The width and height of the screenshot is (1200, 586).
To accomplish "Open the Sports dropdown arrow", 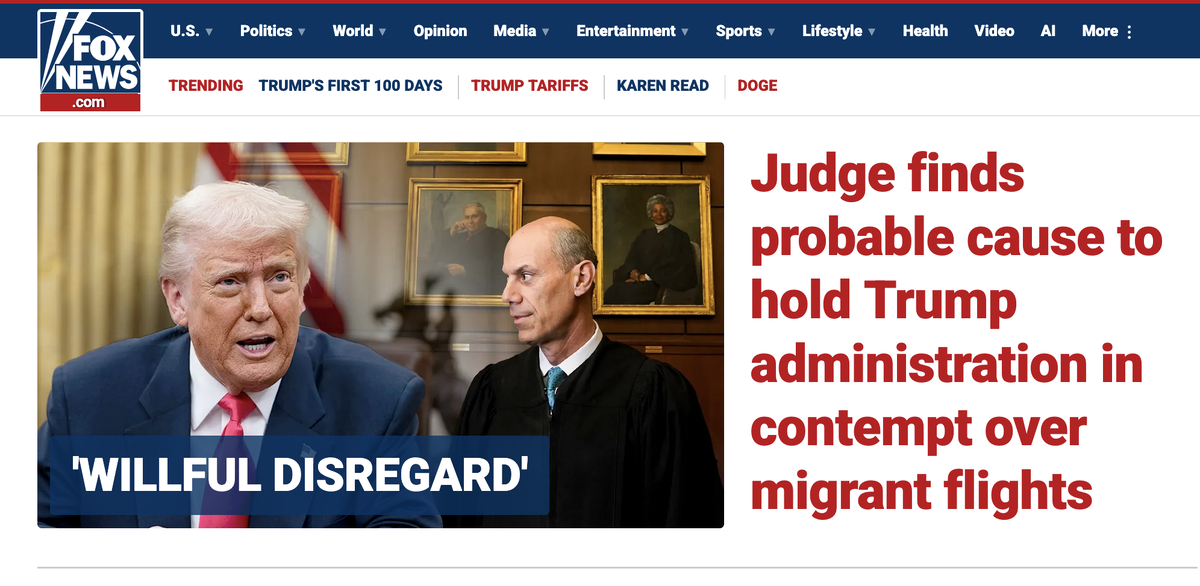I will pyautogui.click(x=771, y=32).
